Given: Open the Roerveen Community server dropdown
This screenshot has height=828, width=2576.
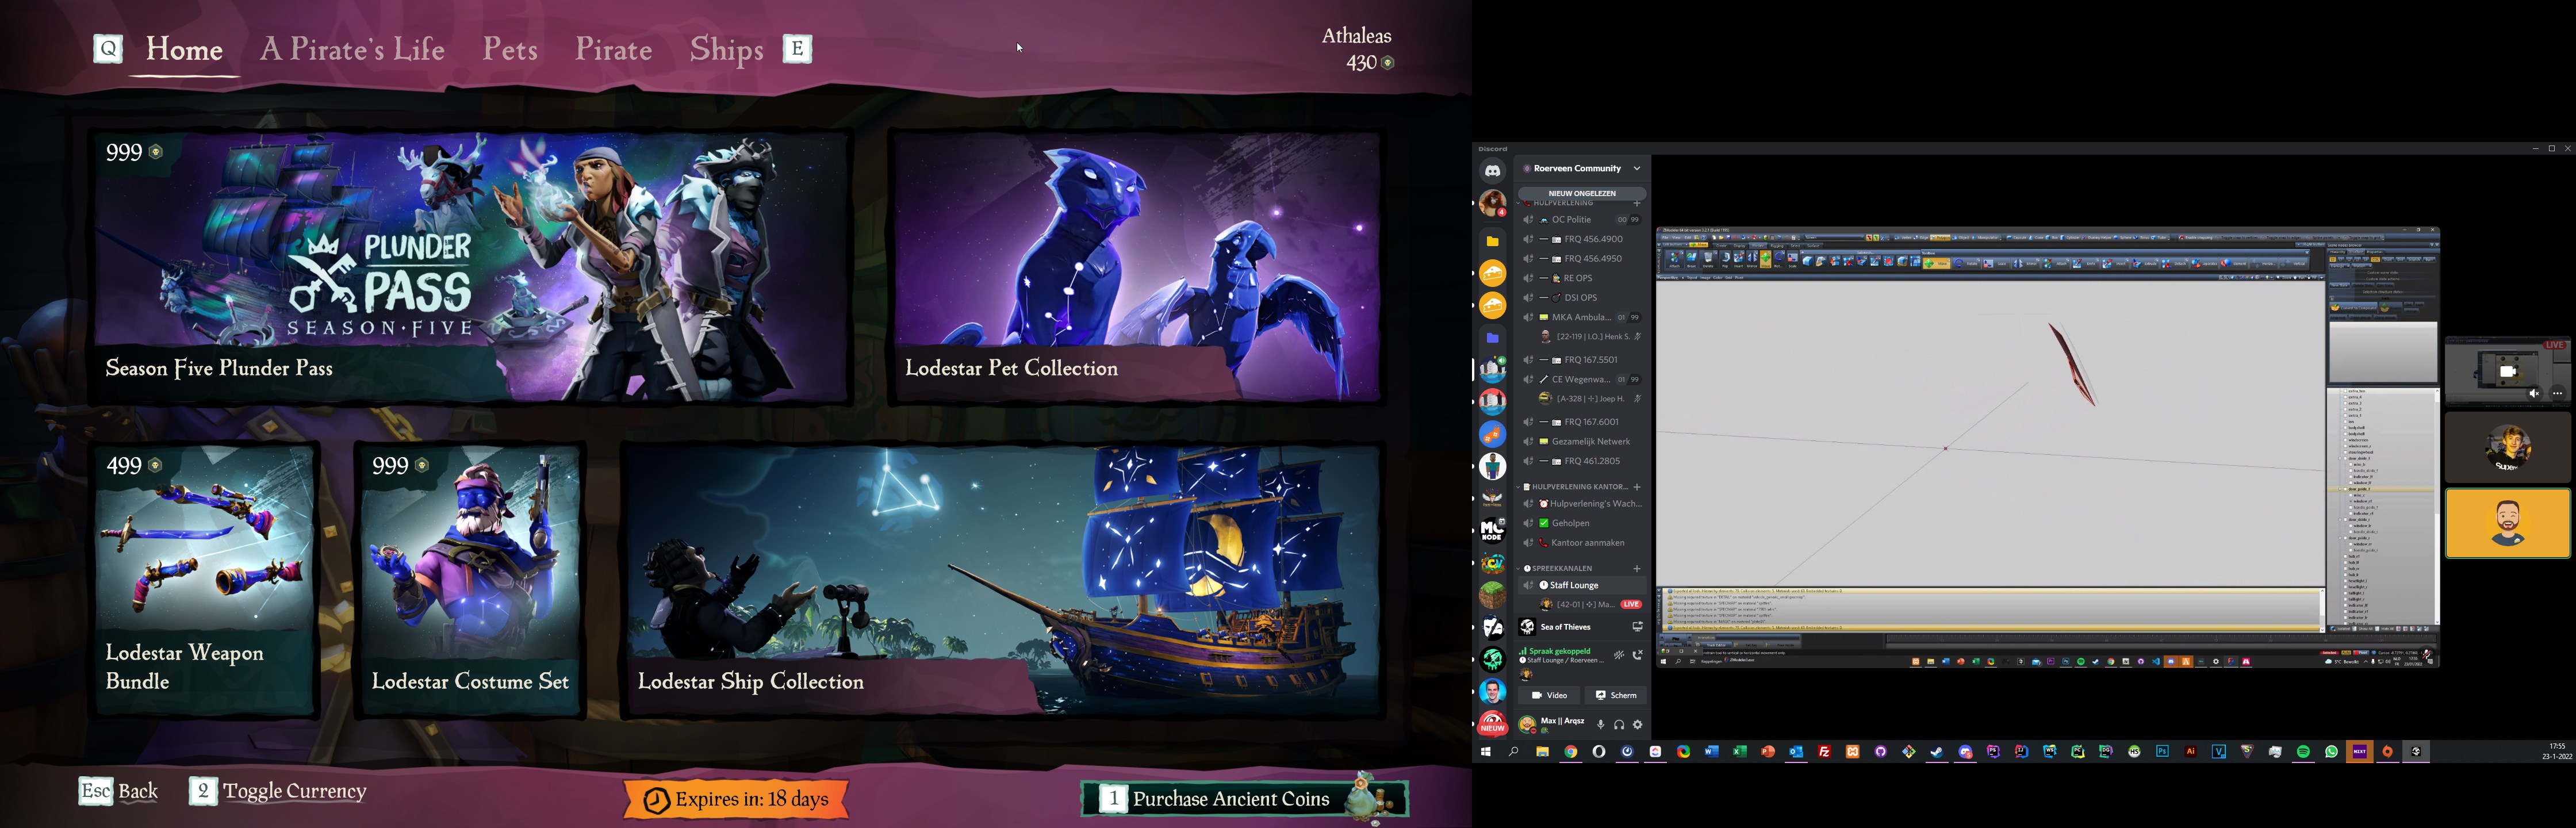Looking at the screenshot, I should click(1637, 168).
